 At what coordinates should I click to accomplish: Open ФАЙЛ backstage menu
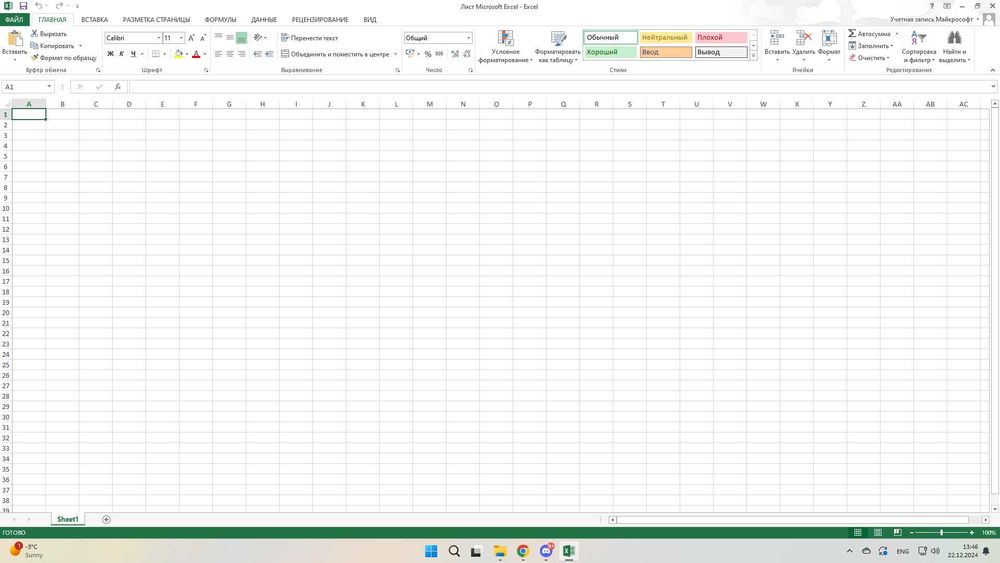click(x=14, y=20)
